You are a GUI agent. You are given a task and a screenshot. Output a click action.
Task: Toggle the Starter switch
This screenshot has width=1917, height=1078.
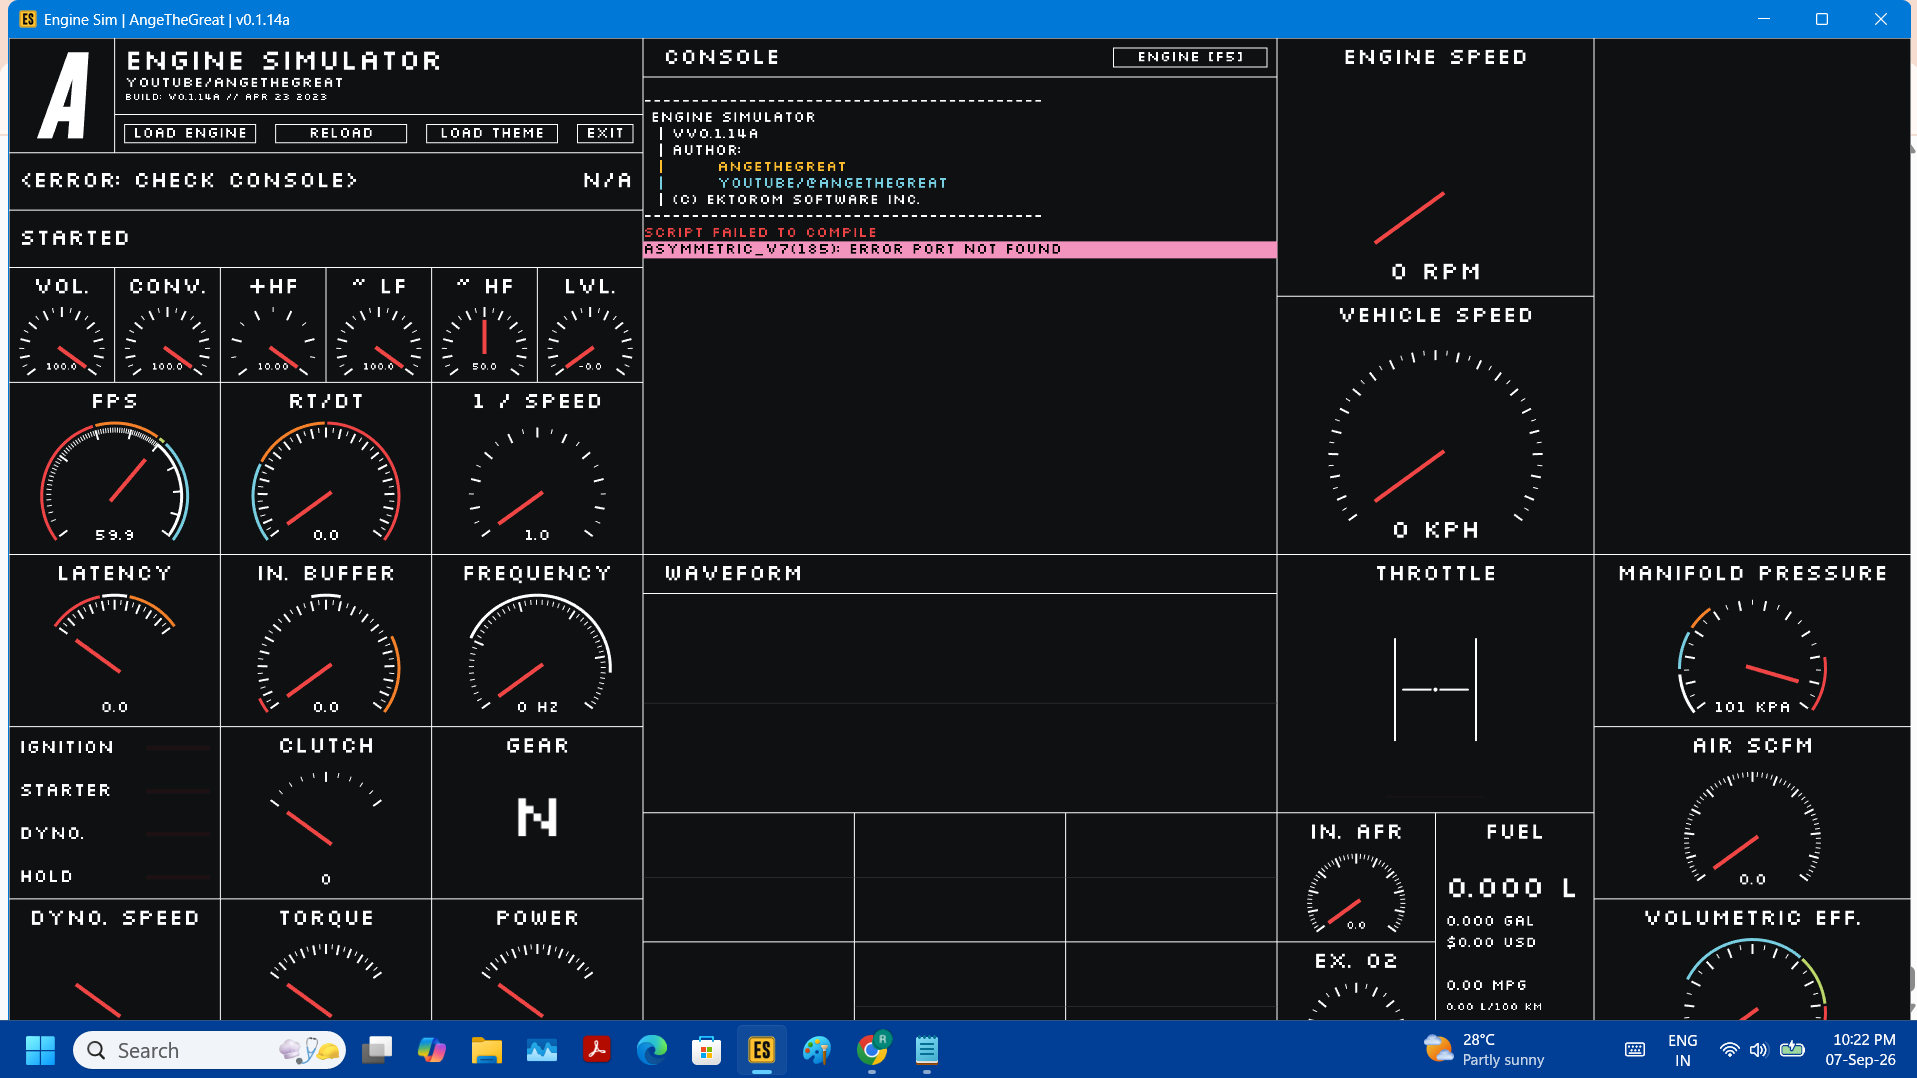click(x=115, y=790)
